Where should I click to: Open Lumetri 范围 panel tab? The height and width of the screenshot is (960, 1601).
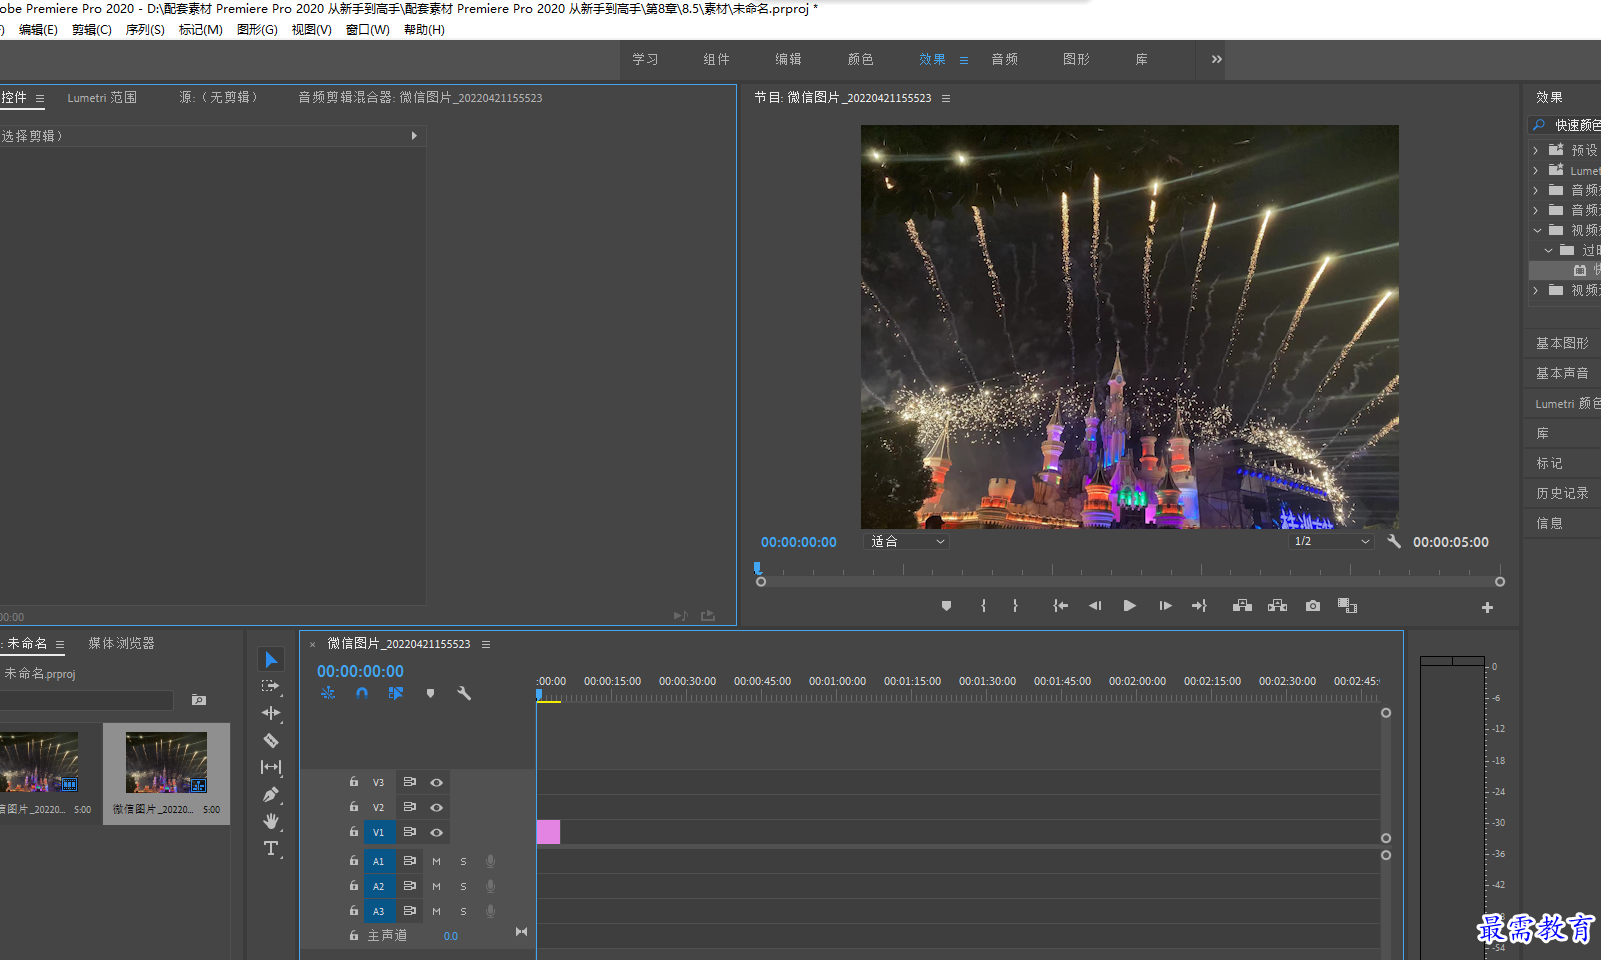(x=102, y=97)
